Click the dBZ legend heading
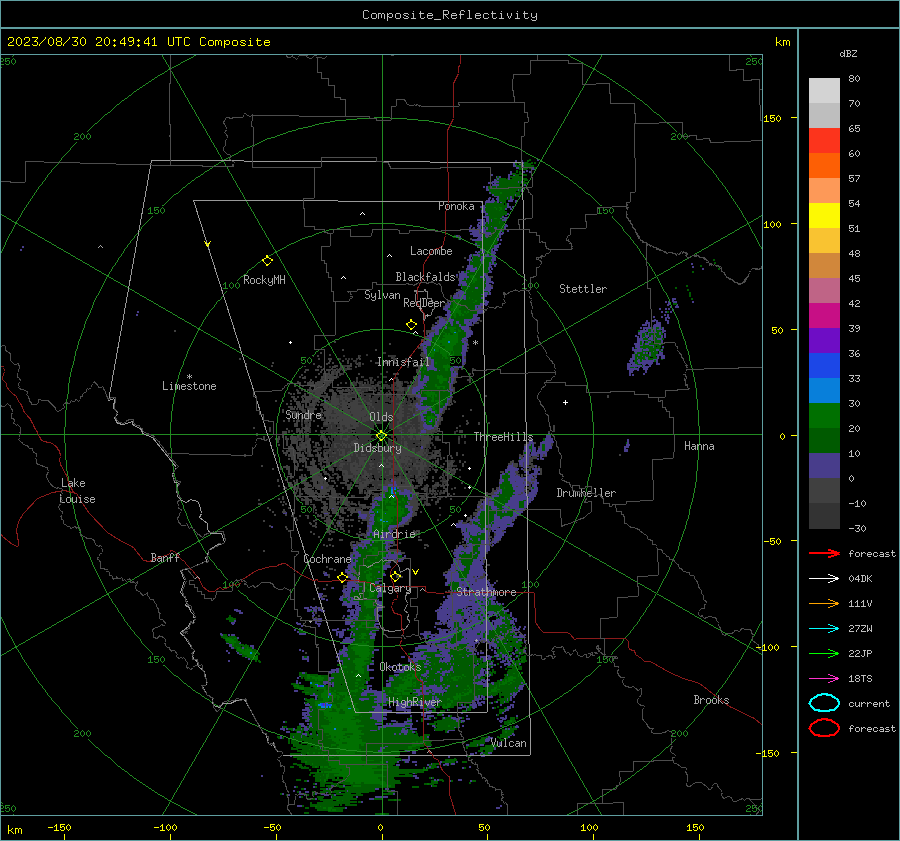The height and width of the screenshot is (841, 900). click(848, 54)
